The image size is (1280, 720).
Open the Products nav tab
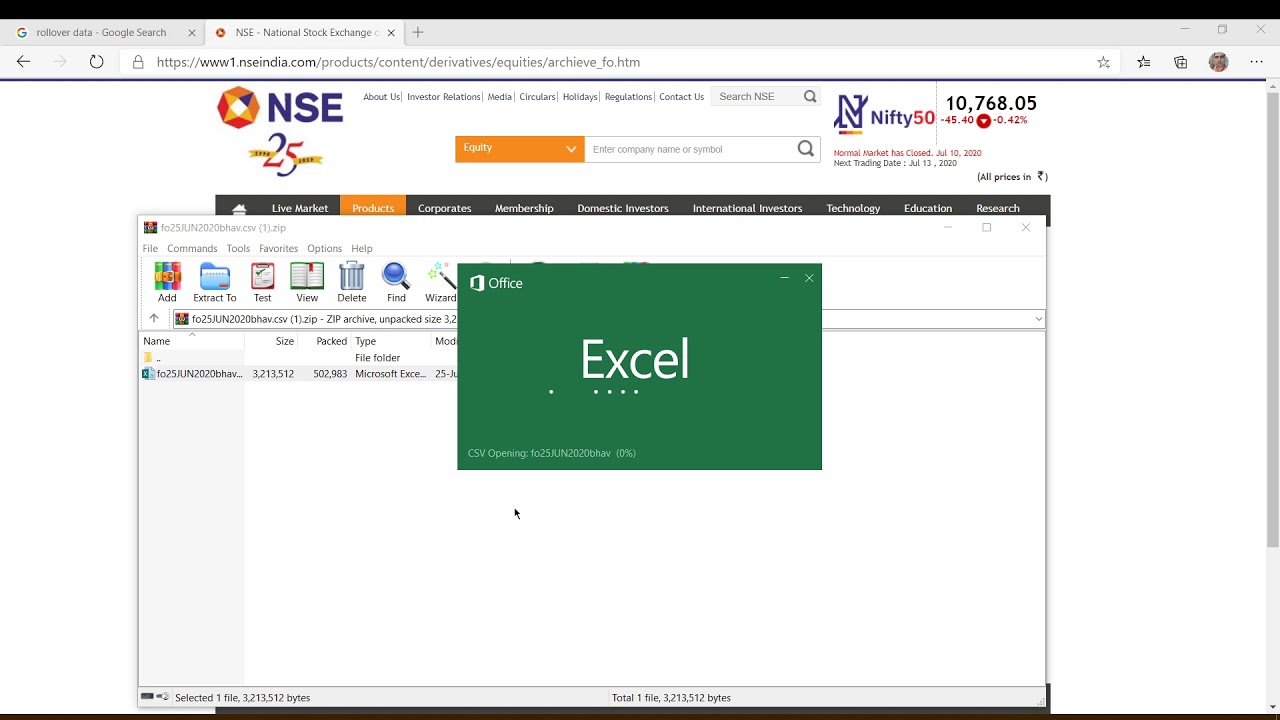[373, 208]
